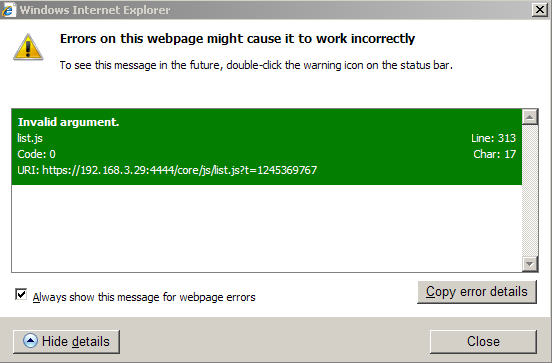The image size is (552, 363).
Task: Click the vertical scrollbar track of error list
Action: pos(530,191)
